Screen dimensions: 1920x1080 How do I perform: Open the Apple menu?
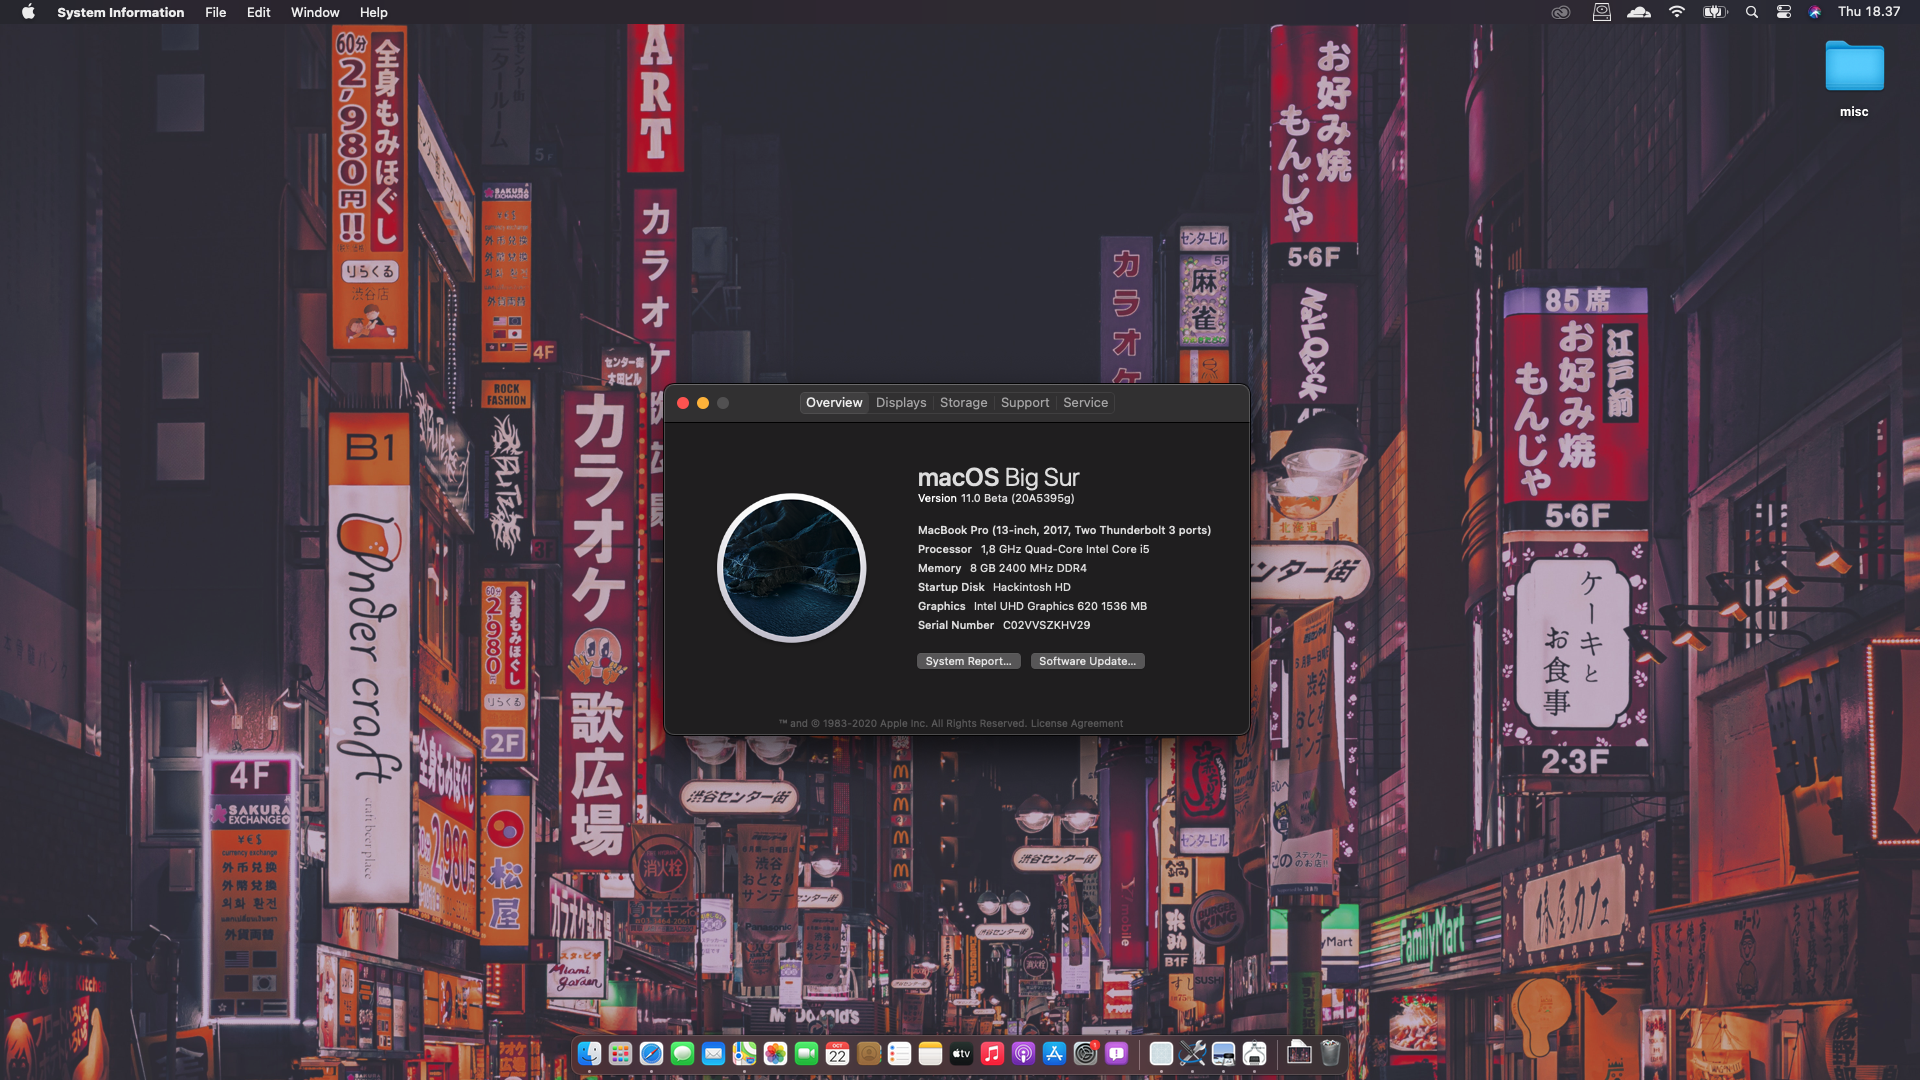pos(28,12)
